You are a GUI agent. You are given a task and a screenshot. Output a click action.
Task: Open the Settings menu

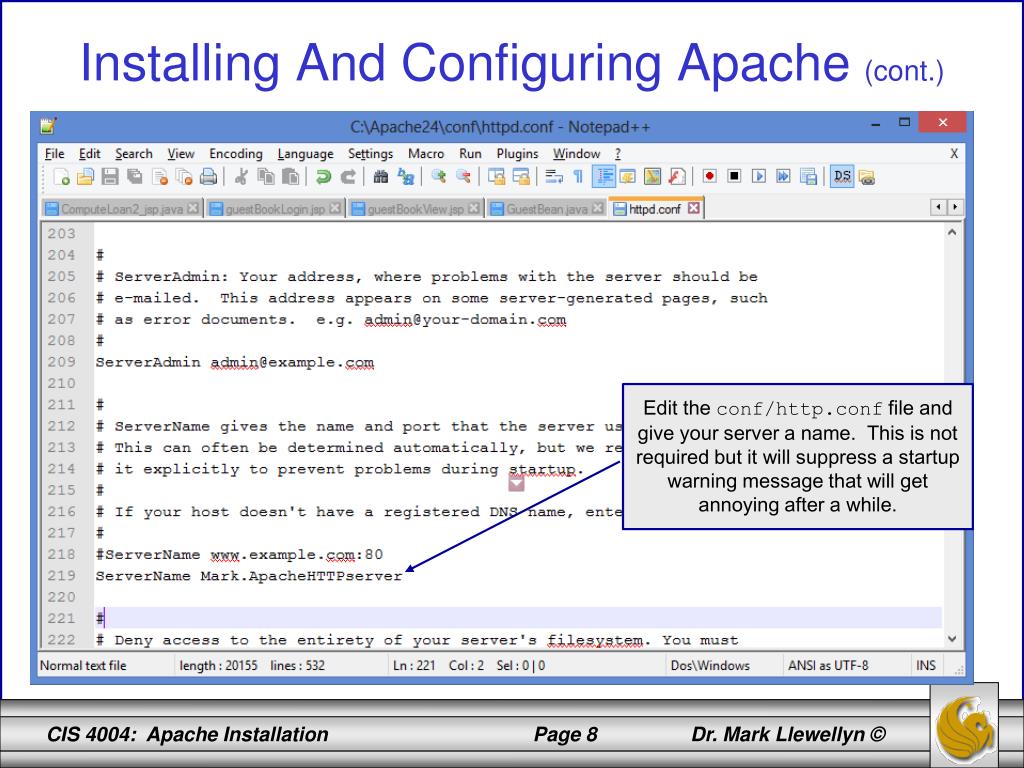pos(370,153)
